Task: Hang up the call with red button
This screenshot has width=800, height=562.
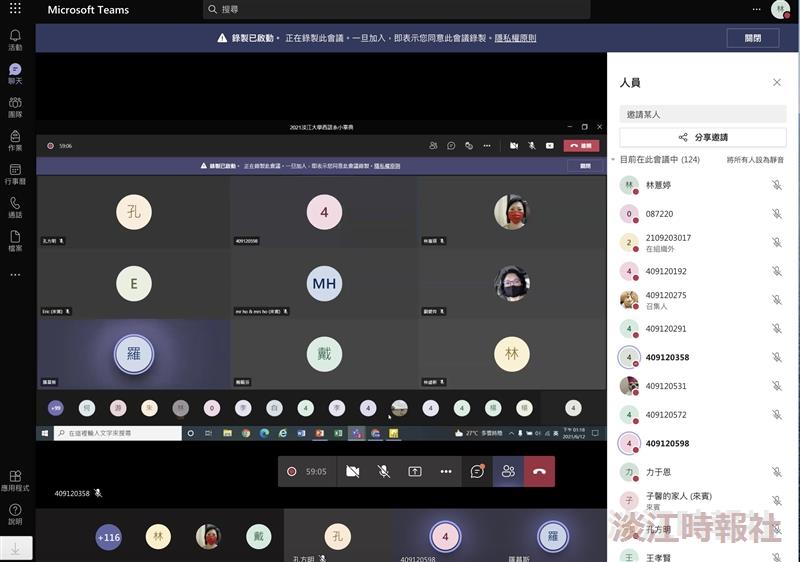Action: click(x=539, y=471)
